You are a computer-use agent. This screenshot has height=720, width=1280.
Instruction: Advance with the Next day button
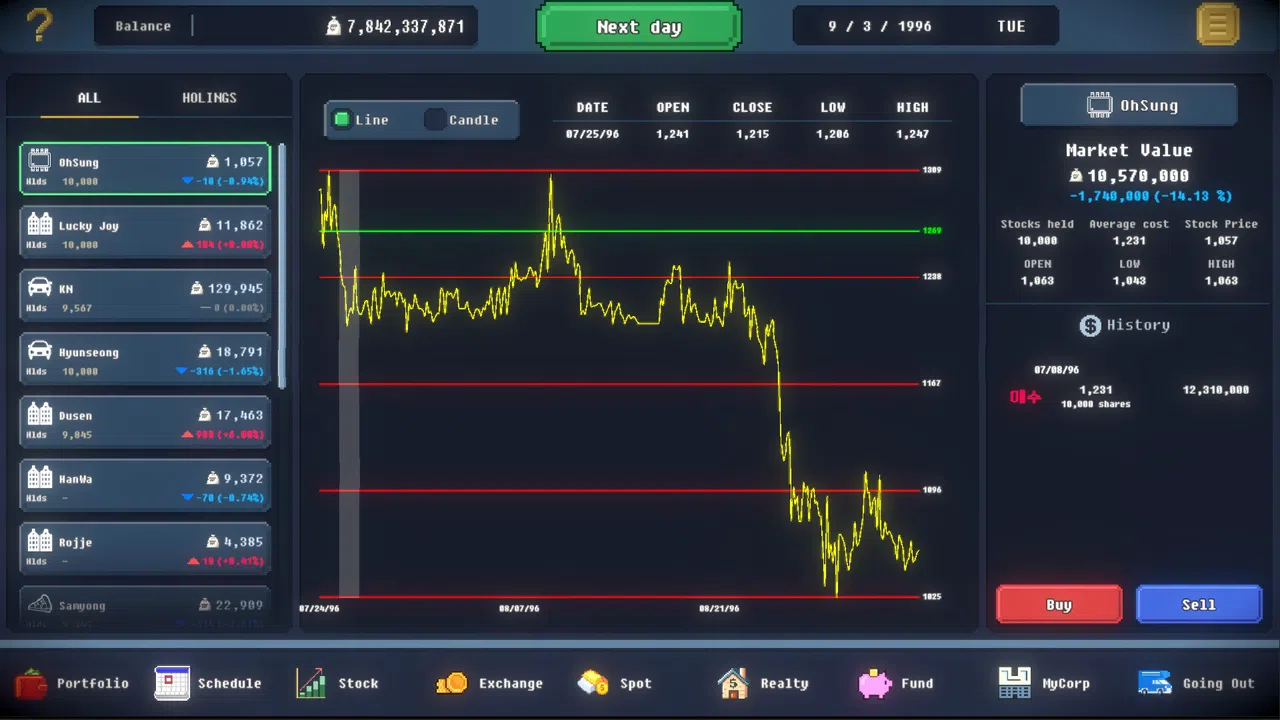pyautogui.click(x=639, y=26)
